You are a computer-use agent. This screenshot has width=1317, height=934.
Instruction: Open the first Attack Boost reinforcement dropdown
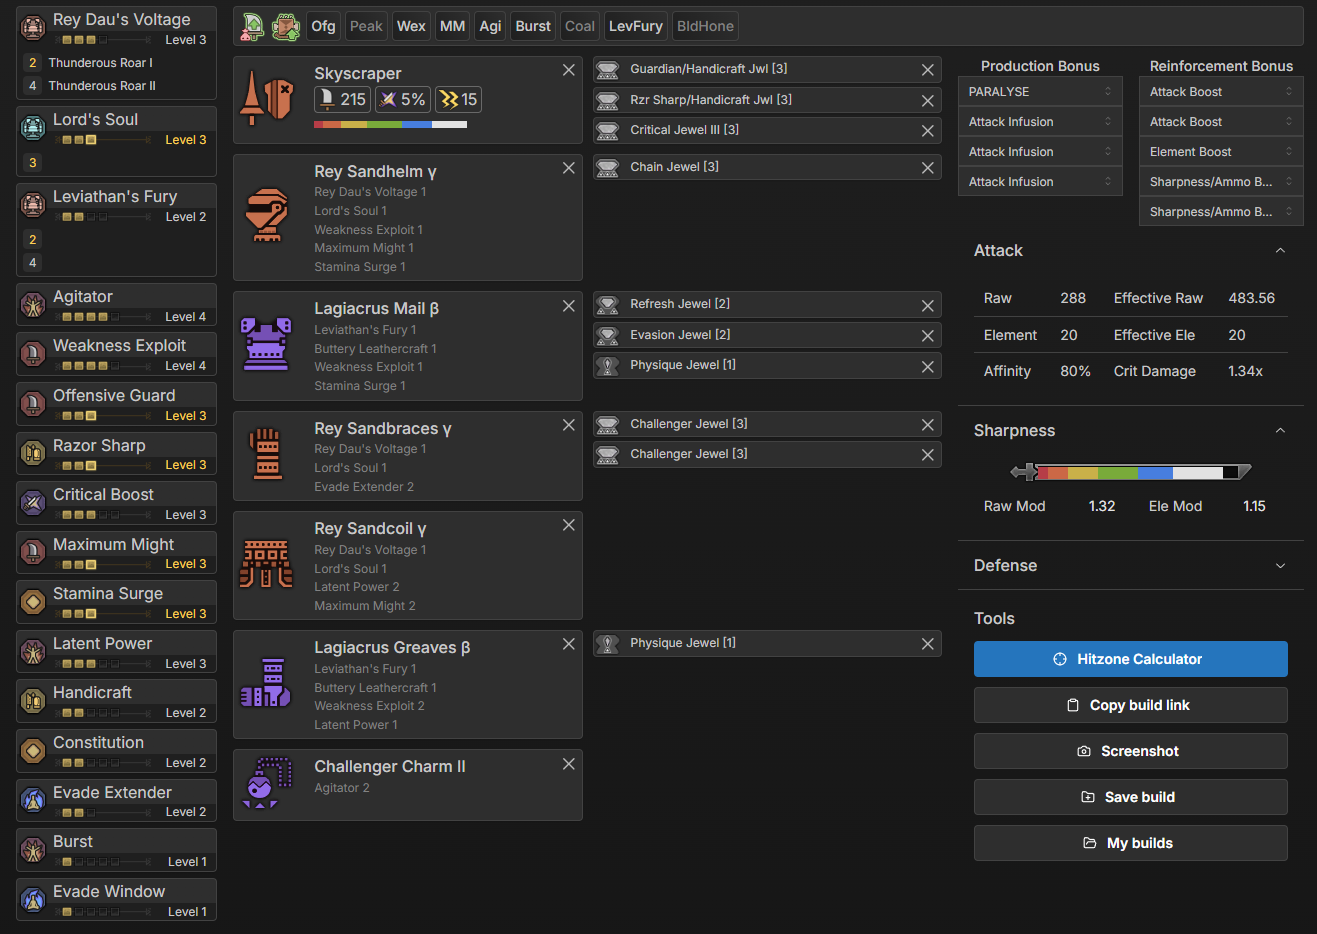tap(1221, 91)
